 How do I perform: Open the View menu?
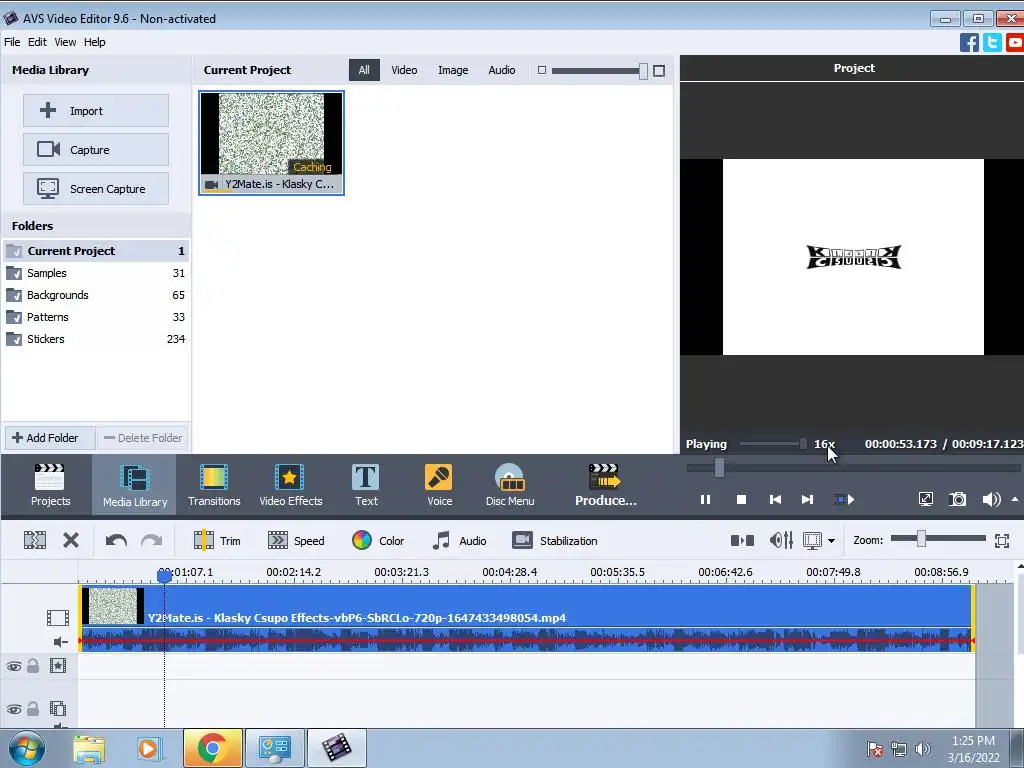coord(65,42)
